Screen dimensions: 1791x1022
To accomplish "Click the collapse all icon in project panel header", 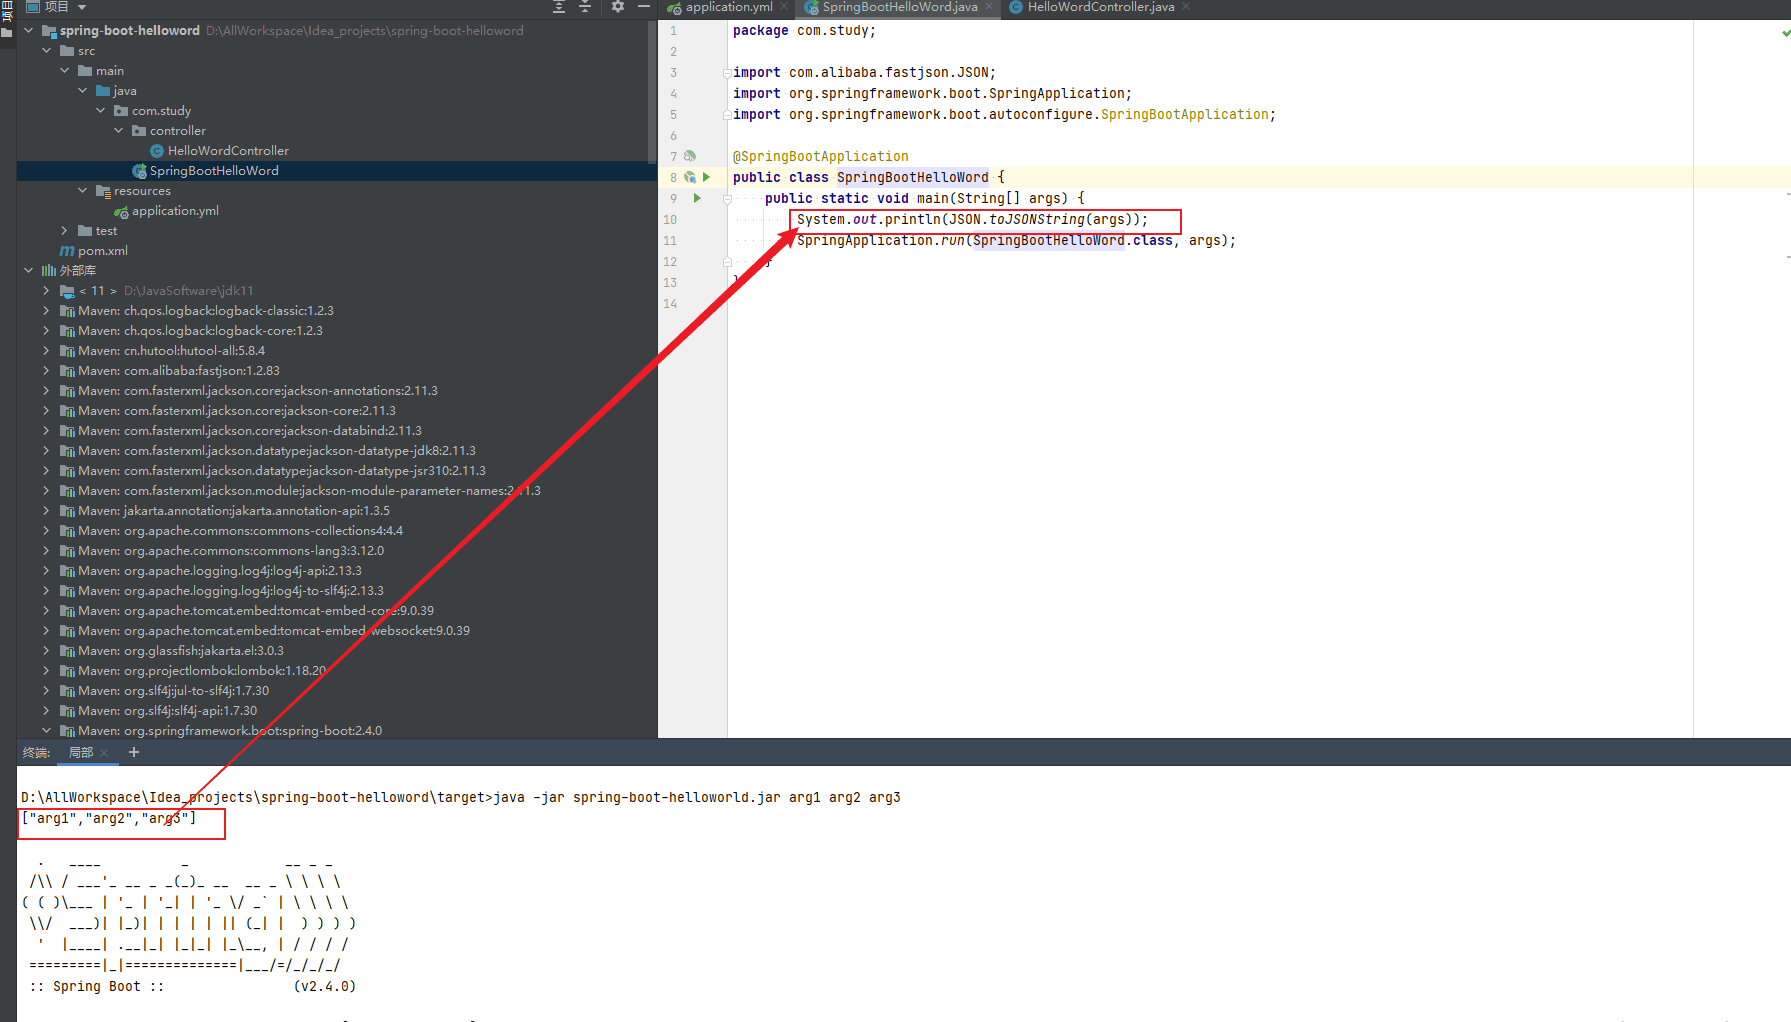I will [x=585, y=7].
